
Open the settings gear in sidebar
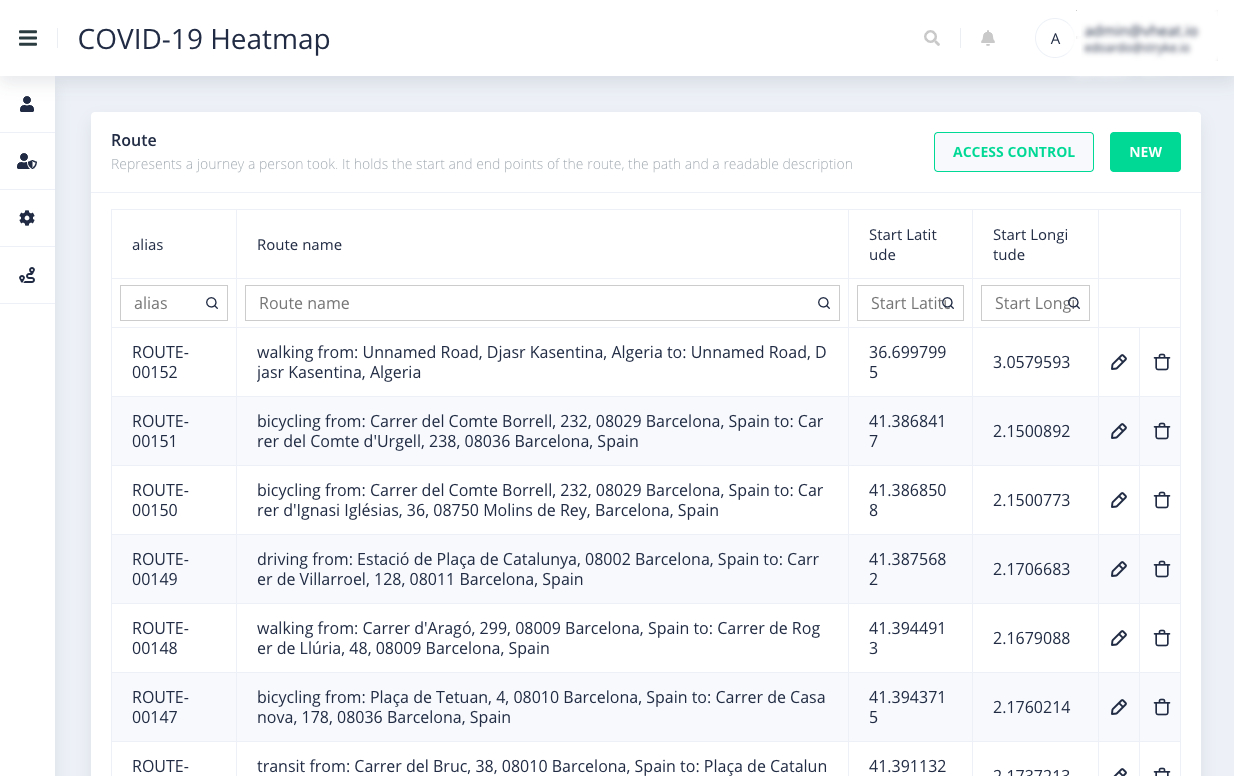click(x=27, y=218)
